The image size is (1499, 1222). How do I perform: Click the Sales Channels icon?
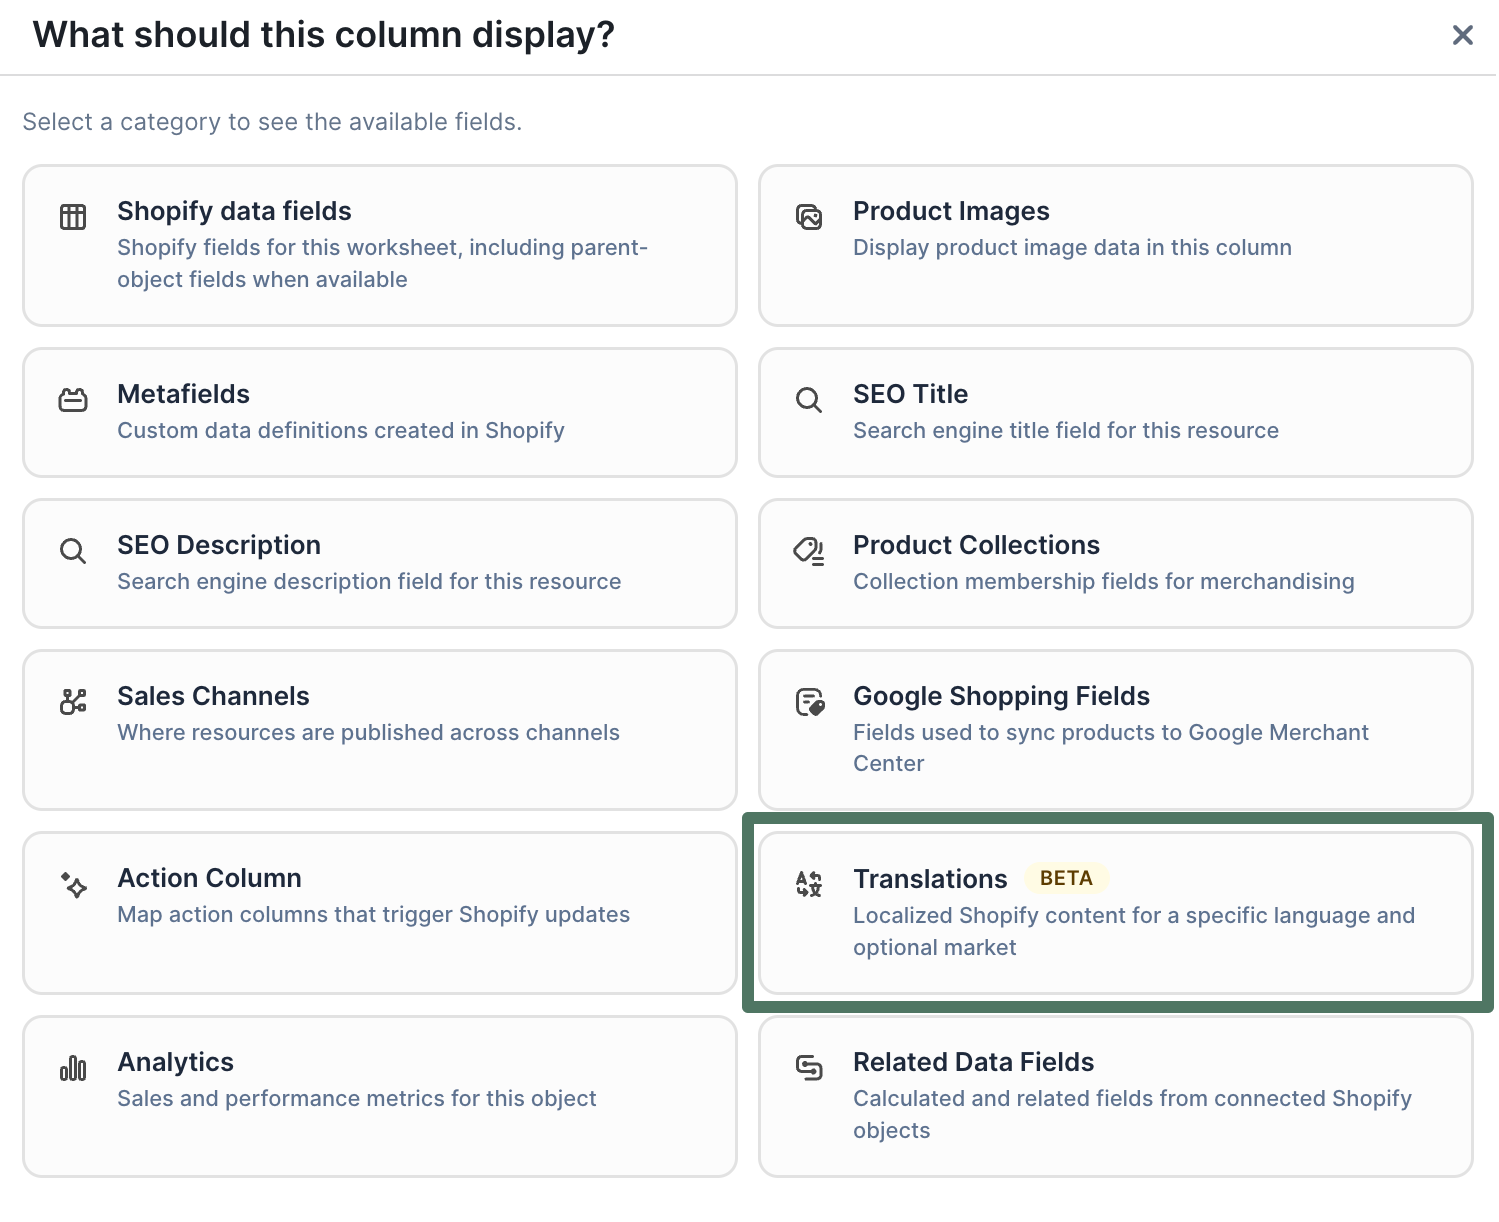[73, 702]
